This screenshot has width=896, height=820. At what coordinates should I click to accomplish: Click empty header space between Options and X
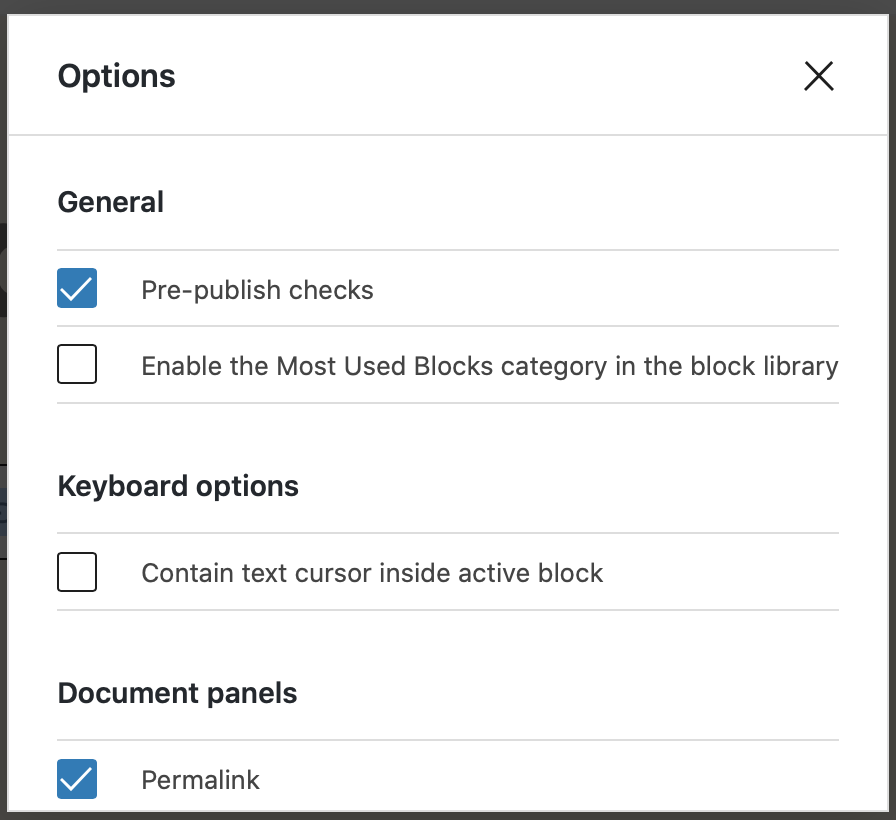[x=480, y=76]
